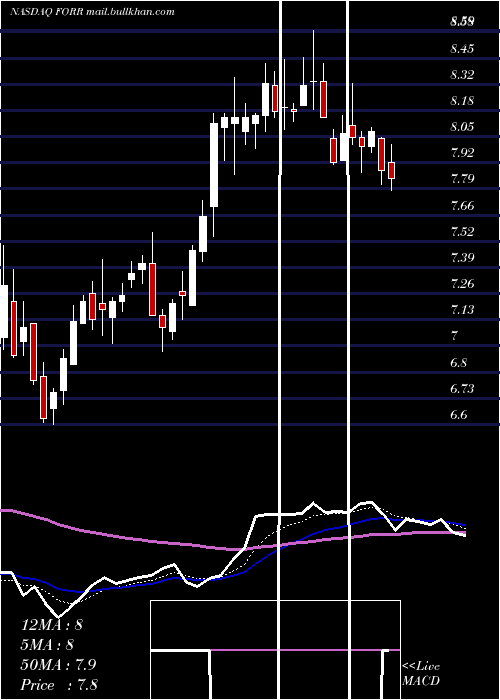This screenshot has height=700, width=500.
Task: Click the last red candle near 7.79
Action: point(392,171)
